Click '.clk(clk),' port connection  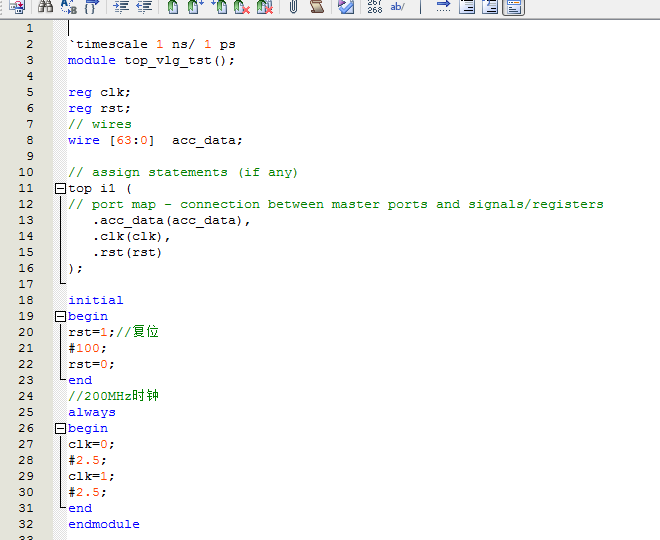tap(131, 236)
